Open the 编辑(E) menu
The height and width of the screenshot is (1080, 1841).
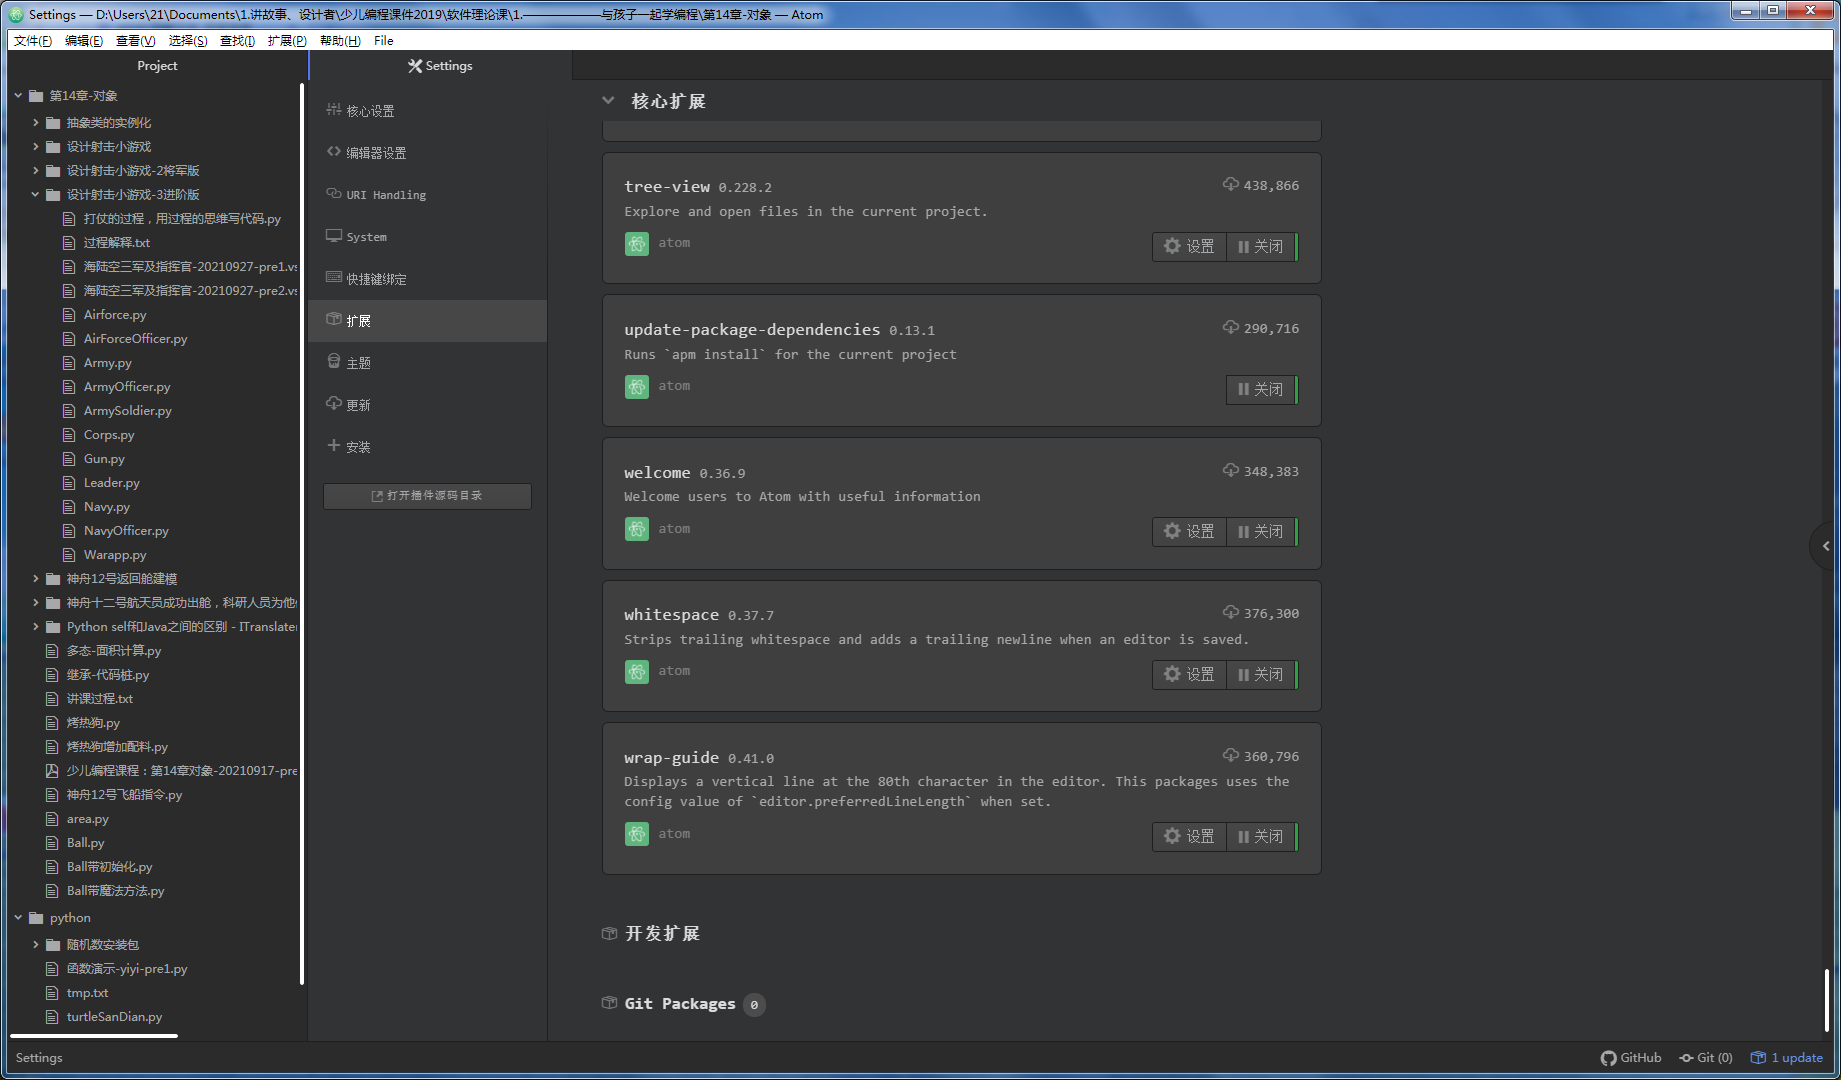pos(84,41)
